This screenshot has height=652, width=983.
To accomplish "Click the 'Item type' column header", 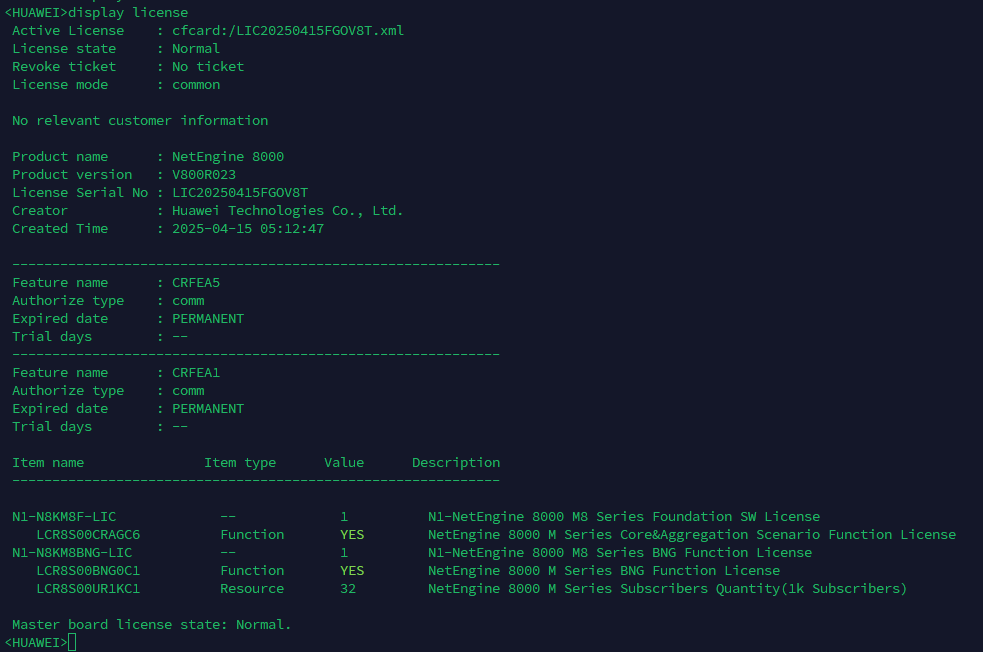I will tap(239, 463).
